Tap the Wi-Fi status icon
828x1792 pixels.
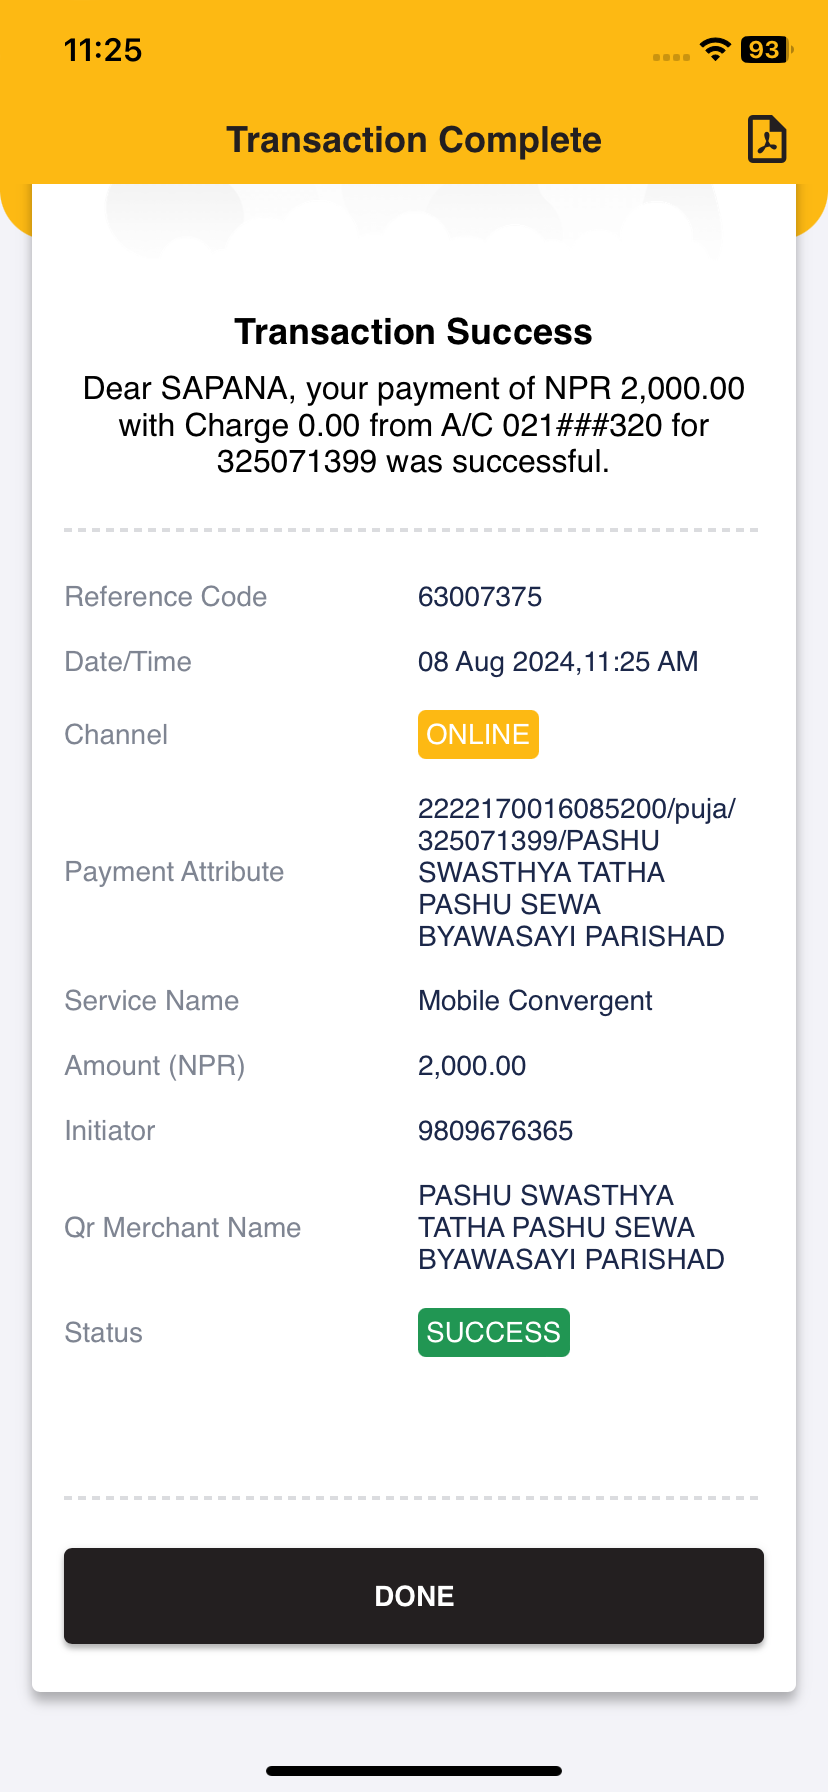(x=715, y=49)
